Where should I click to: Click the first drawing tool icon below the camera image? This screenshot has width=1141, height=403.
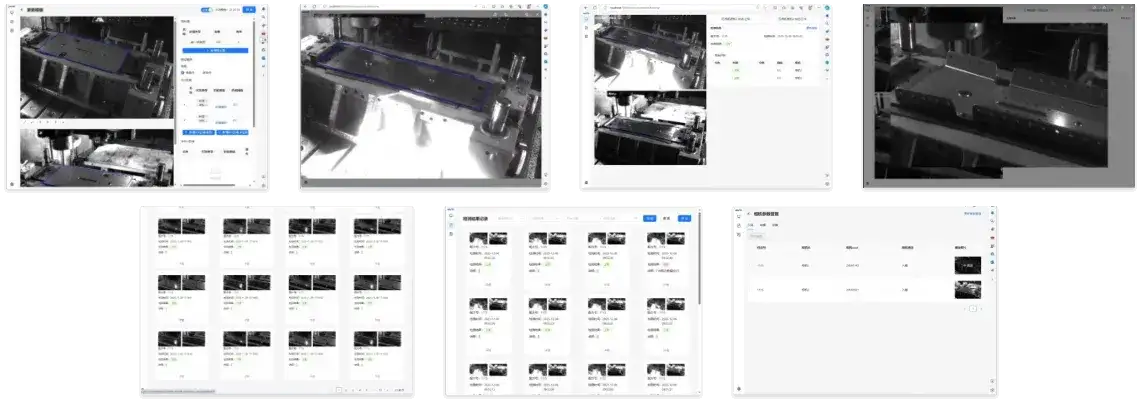(x=24, y=122)
